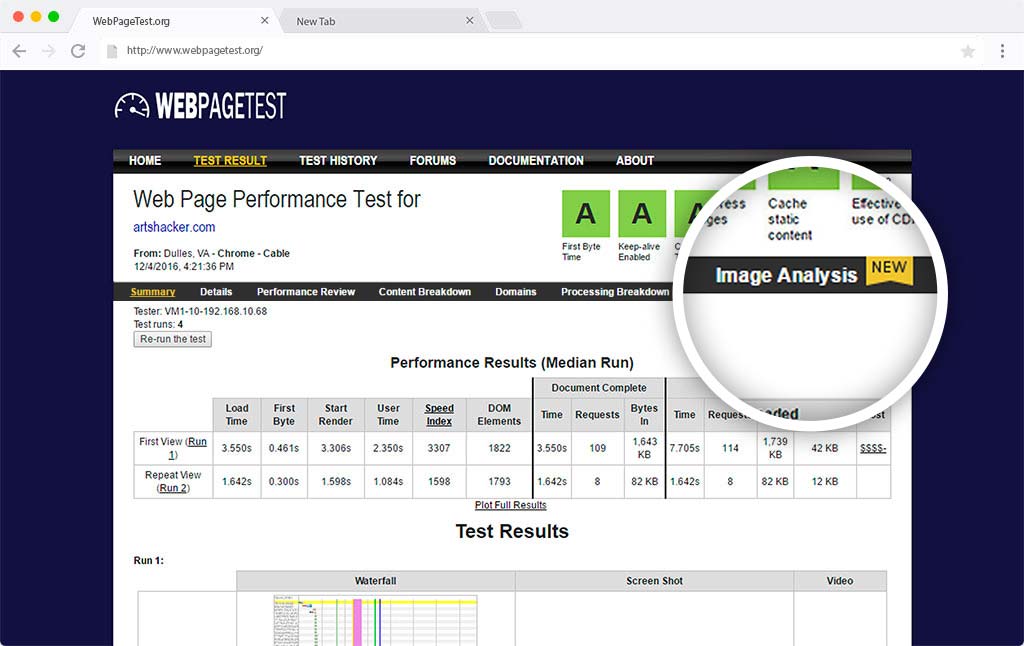
Task: Select the Details sub-tab
Action: [x=216, y=292]
